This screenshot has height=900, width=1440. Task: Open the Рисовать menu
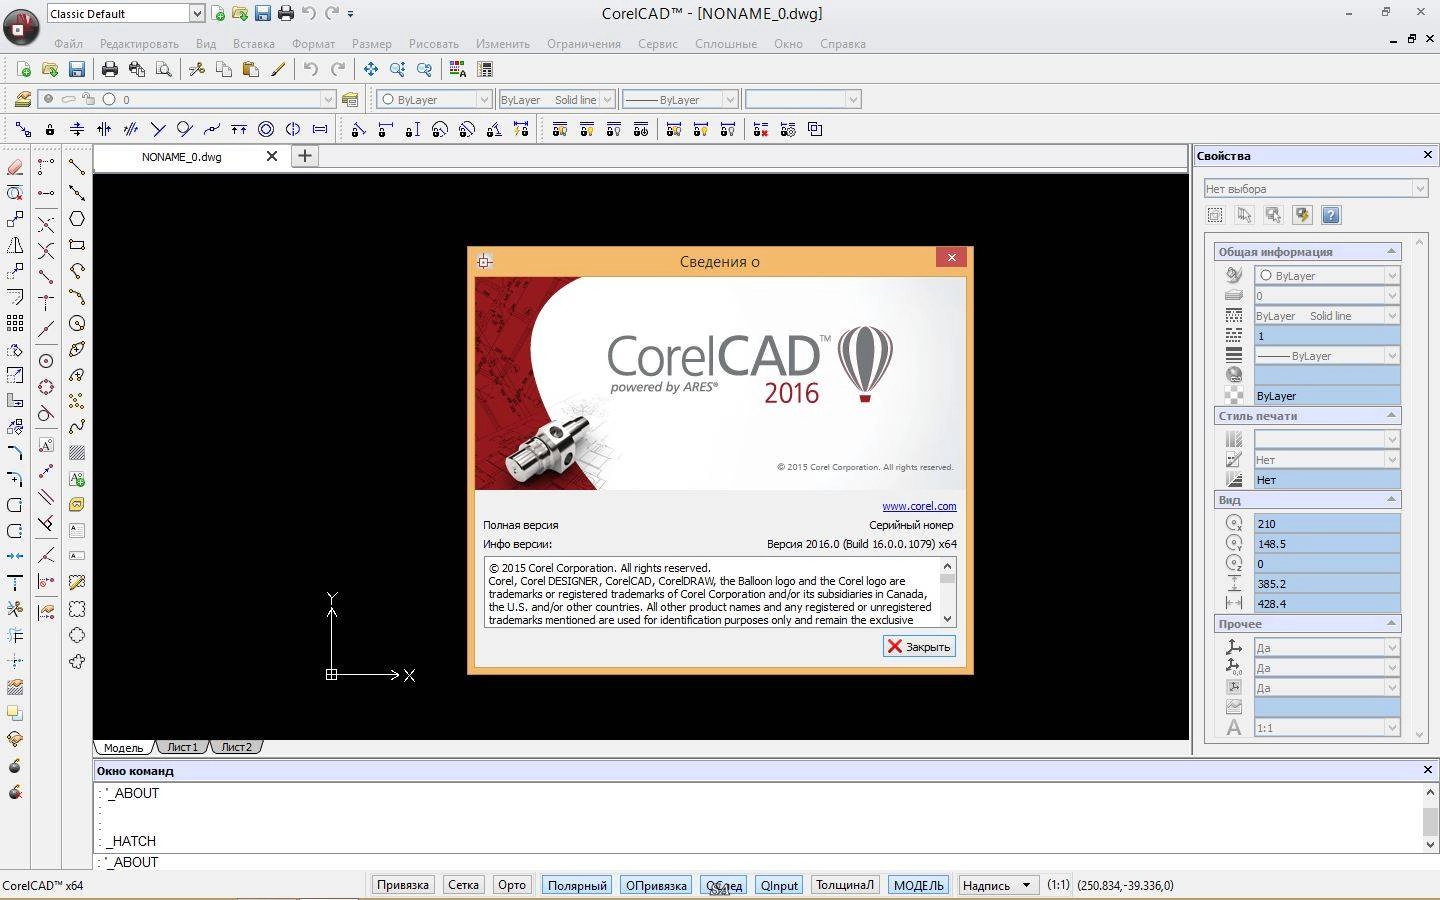pyautogui.click(x=434, y=44)
